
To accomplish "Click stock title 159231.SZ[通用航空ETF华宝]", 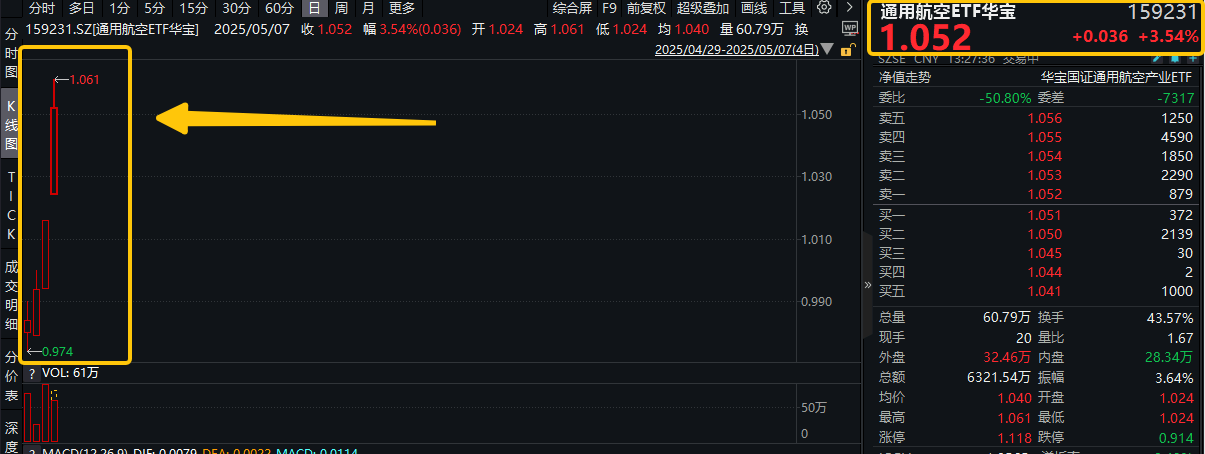I will 111,29.
